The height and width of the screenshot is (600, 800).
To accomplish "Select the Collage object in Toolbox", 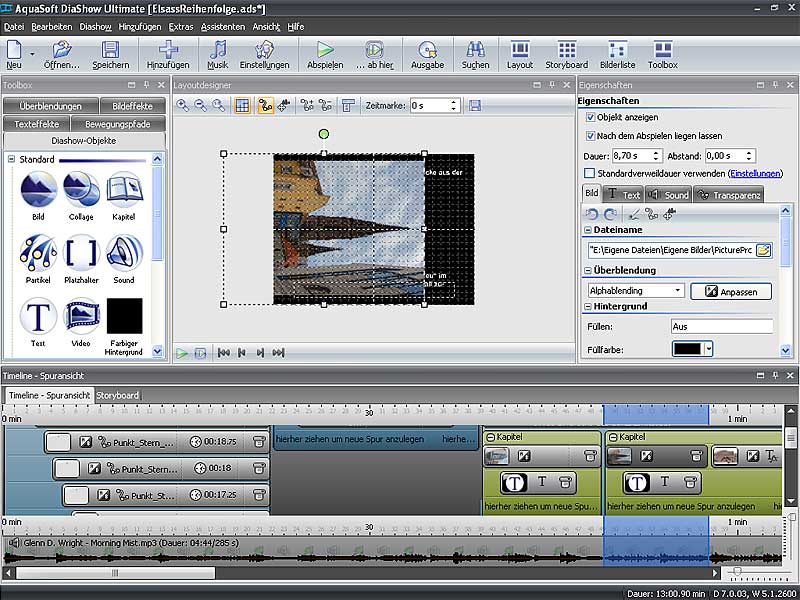I will click(81, 189).
